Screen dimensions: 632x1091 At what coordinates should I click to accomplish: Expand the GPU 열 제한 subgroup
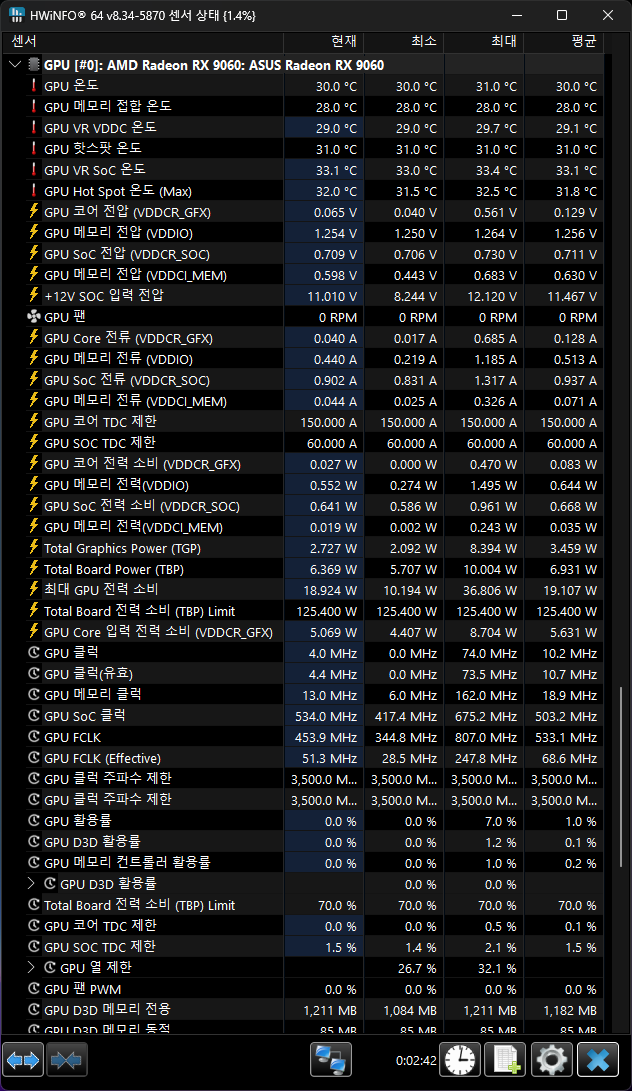coord(31,967)
